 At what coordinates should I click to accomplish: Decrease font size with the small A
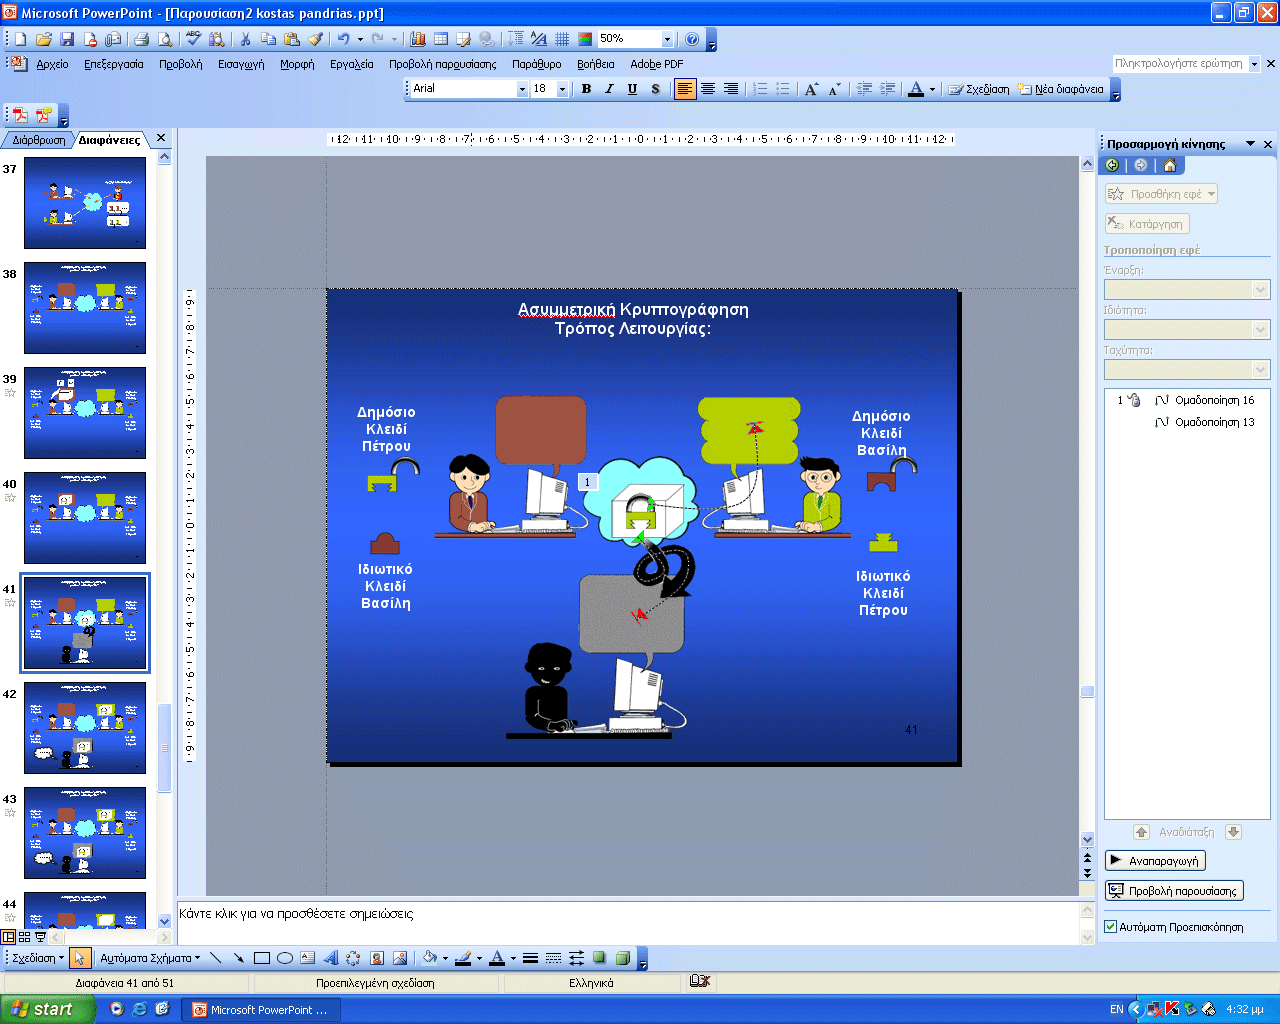[834, 89]
